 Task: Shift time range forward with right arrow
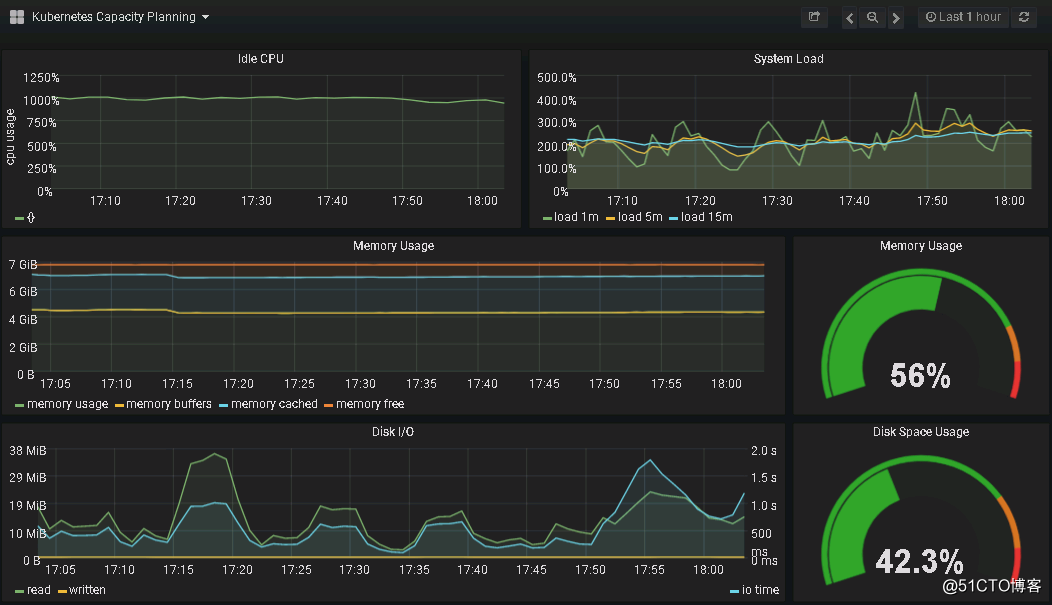point(896,17)
